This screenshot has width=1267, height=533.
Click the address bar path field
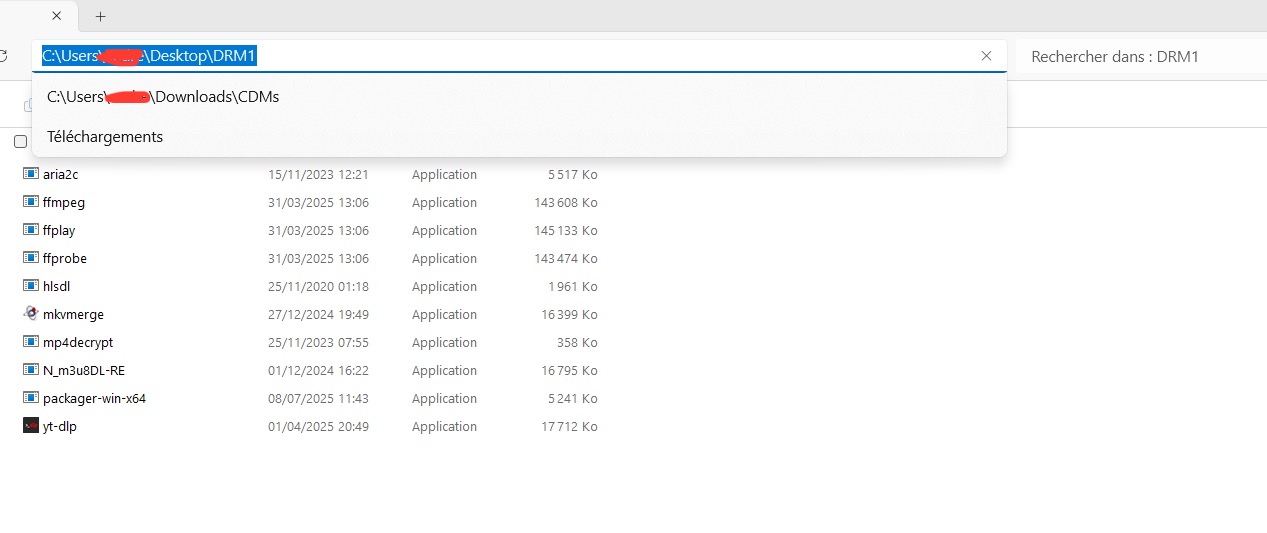point(600,56)
